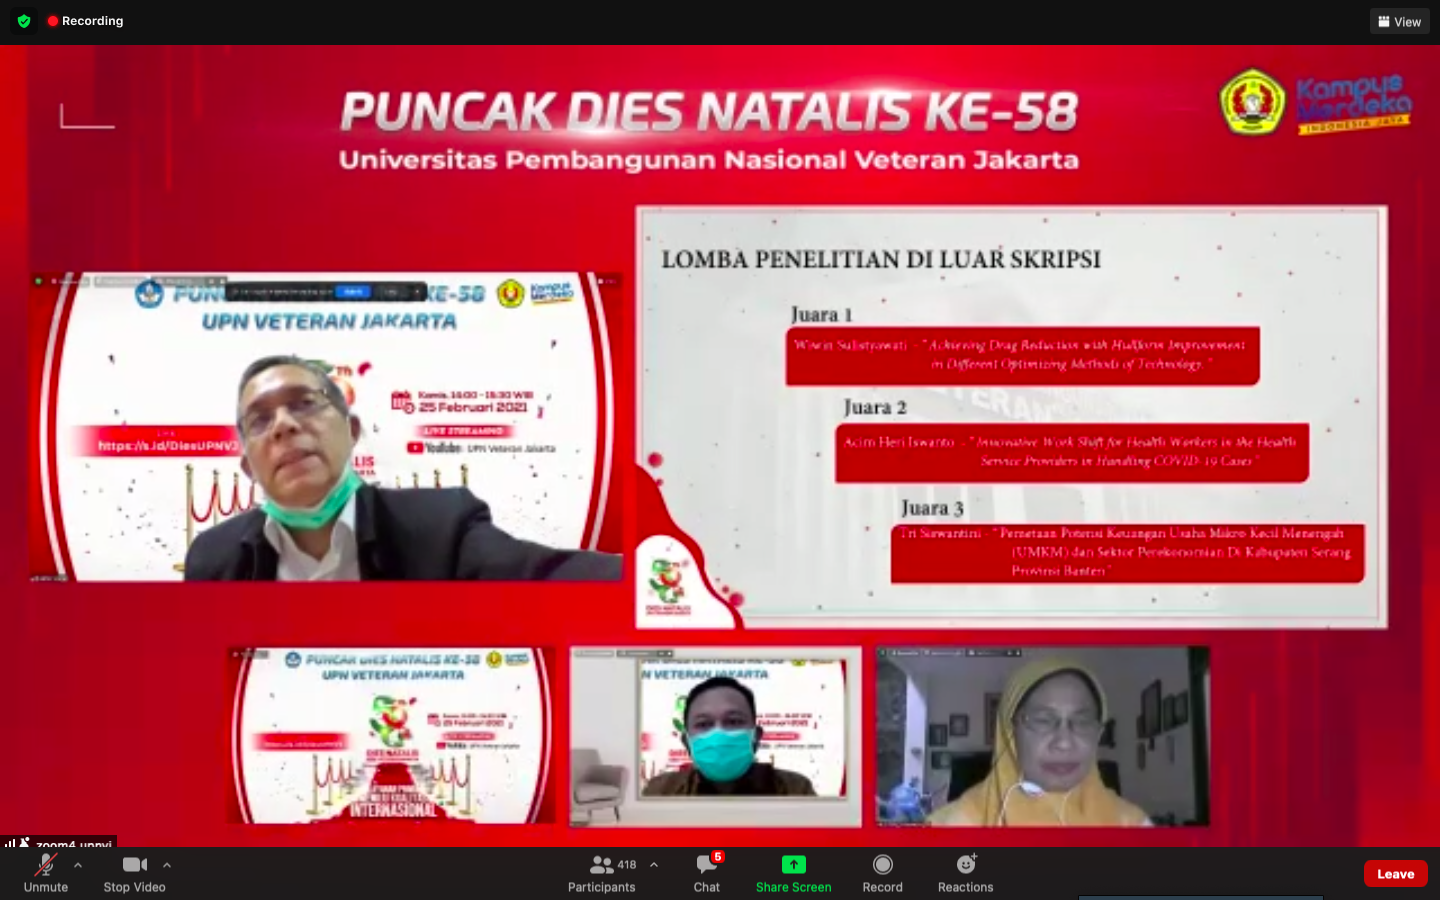Open the Reactions emoji menu
Screen dimensions: 1440x900
(x=965, y=872)
